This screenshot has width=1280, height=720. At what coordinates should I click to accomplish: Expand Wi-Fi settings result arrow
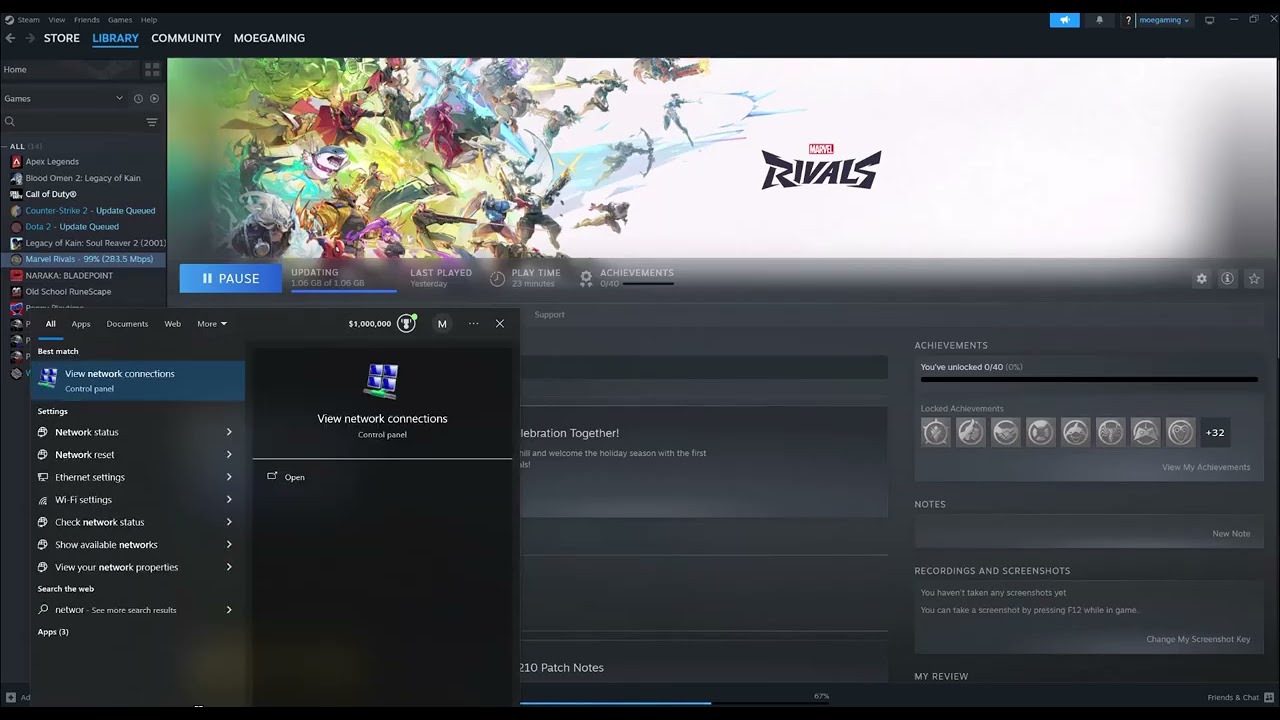(229, 500)
